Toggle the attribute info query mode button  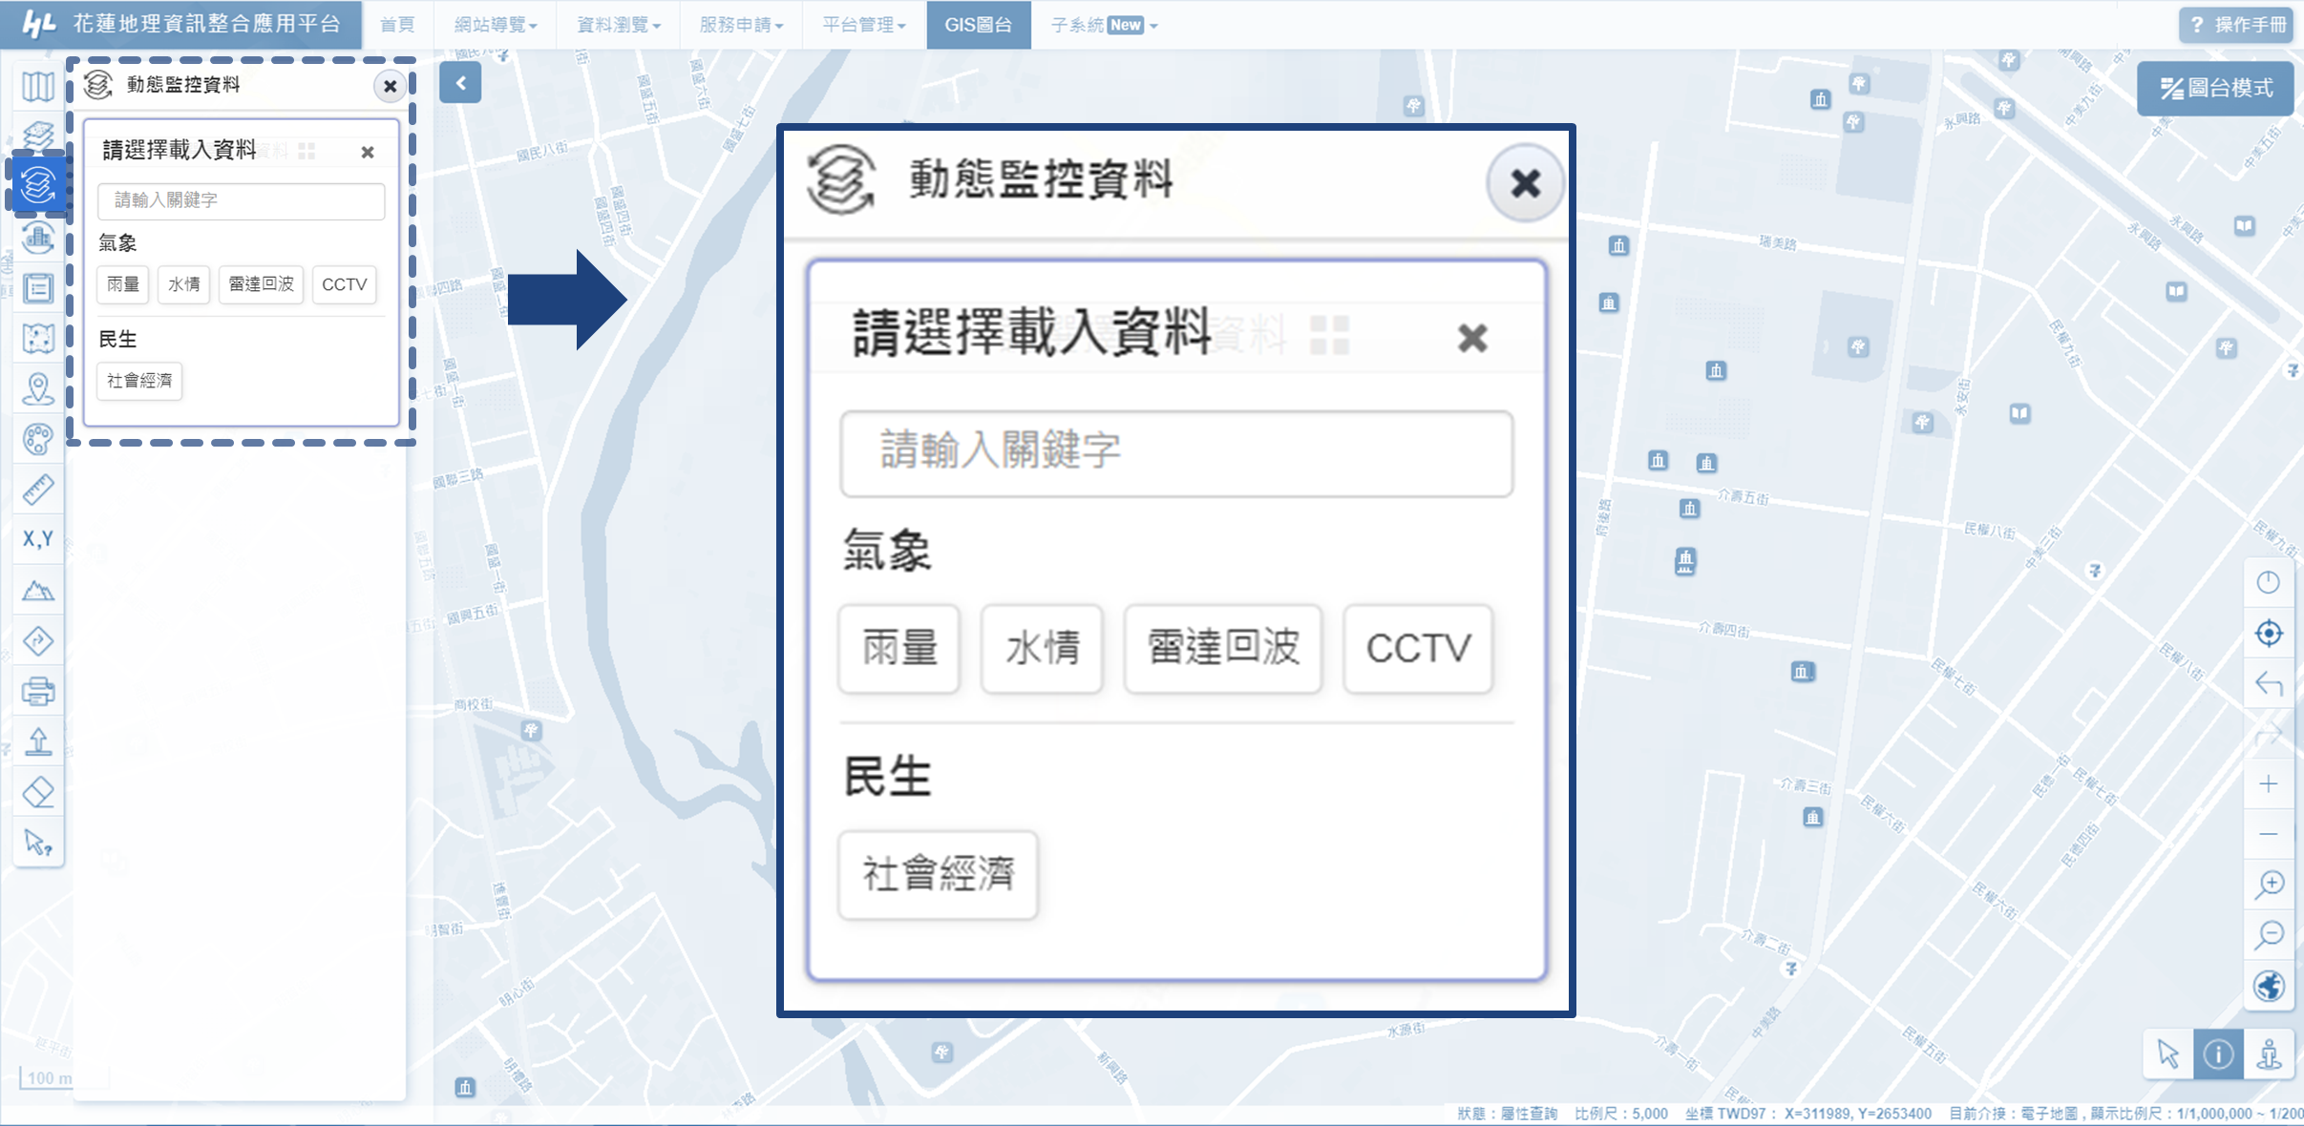click(x=2218, y=1054)
